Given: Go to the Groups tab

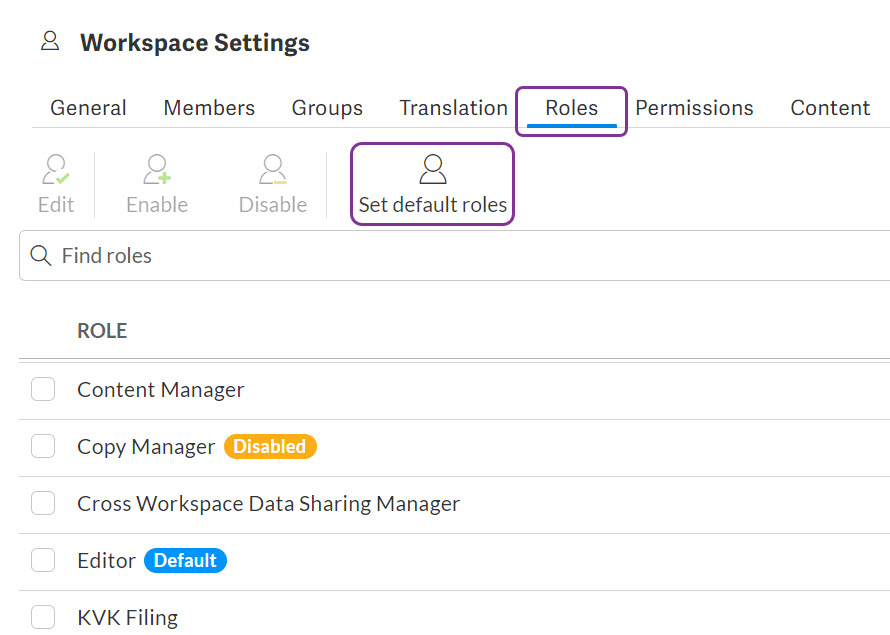Looking at the screenshot, I should pyautogui.click(x=327, y=108).
